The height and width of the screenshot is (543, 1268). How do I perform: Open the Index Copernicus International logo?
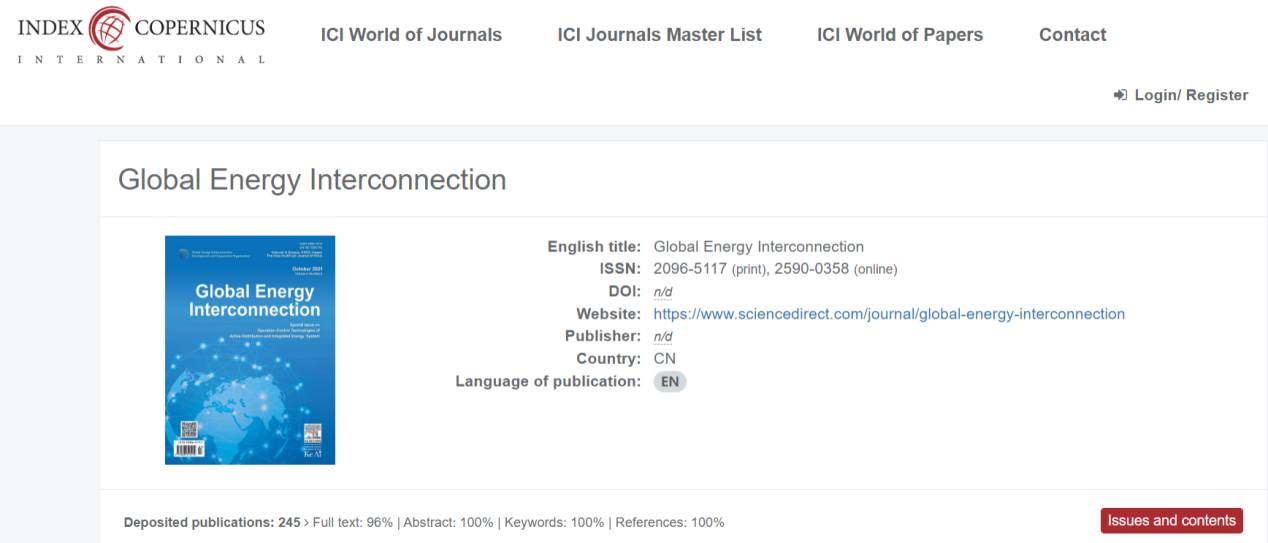(x=141, y=35)
